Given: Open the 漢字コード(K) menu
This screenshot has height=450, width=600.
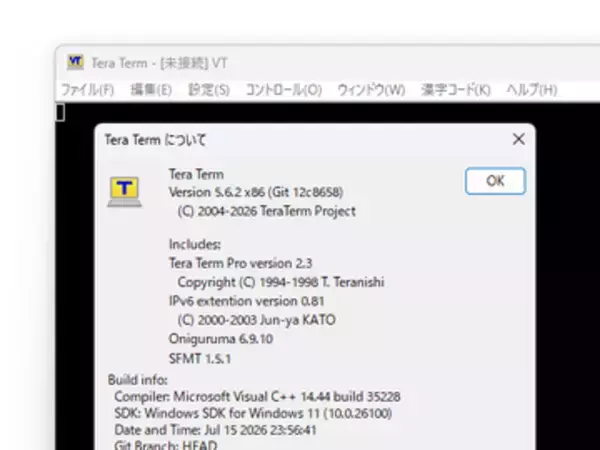Looking at the screenshot, I should click(456, 90).
